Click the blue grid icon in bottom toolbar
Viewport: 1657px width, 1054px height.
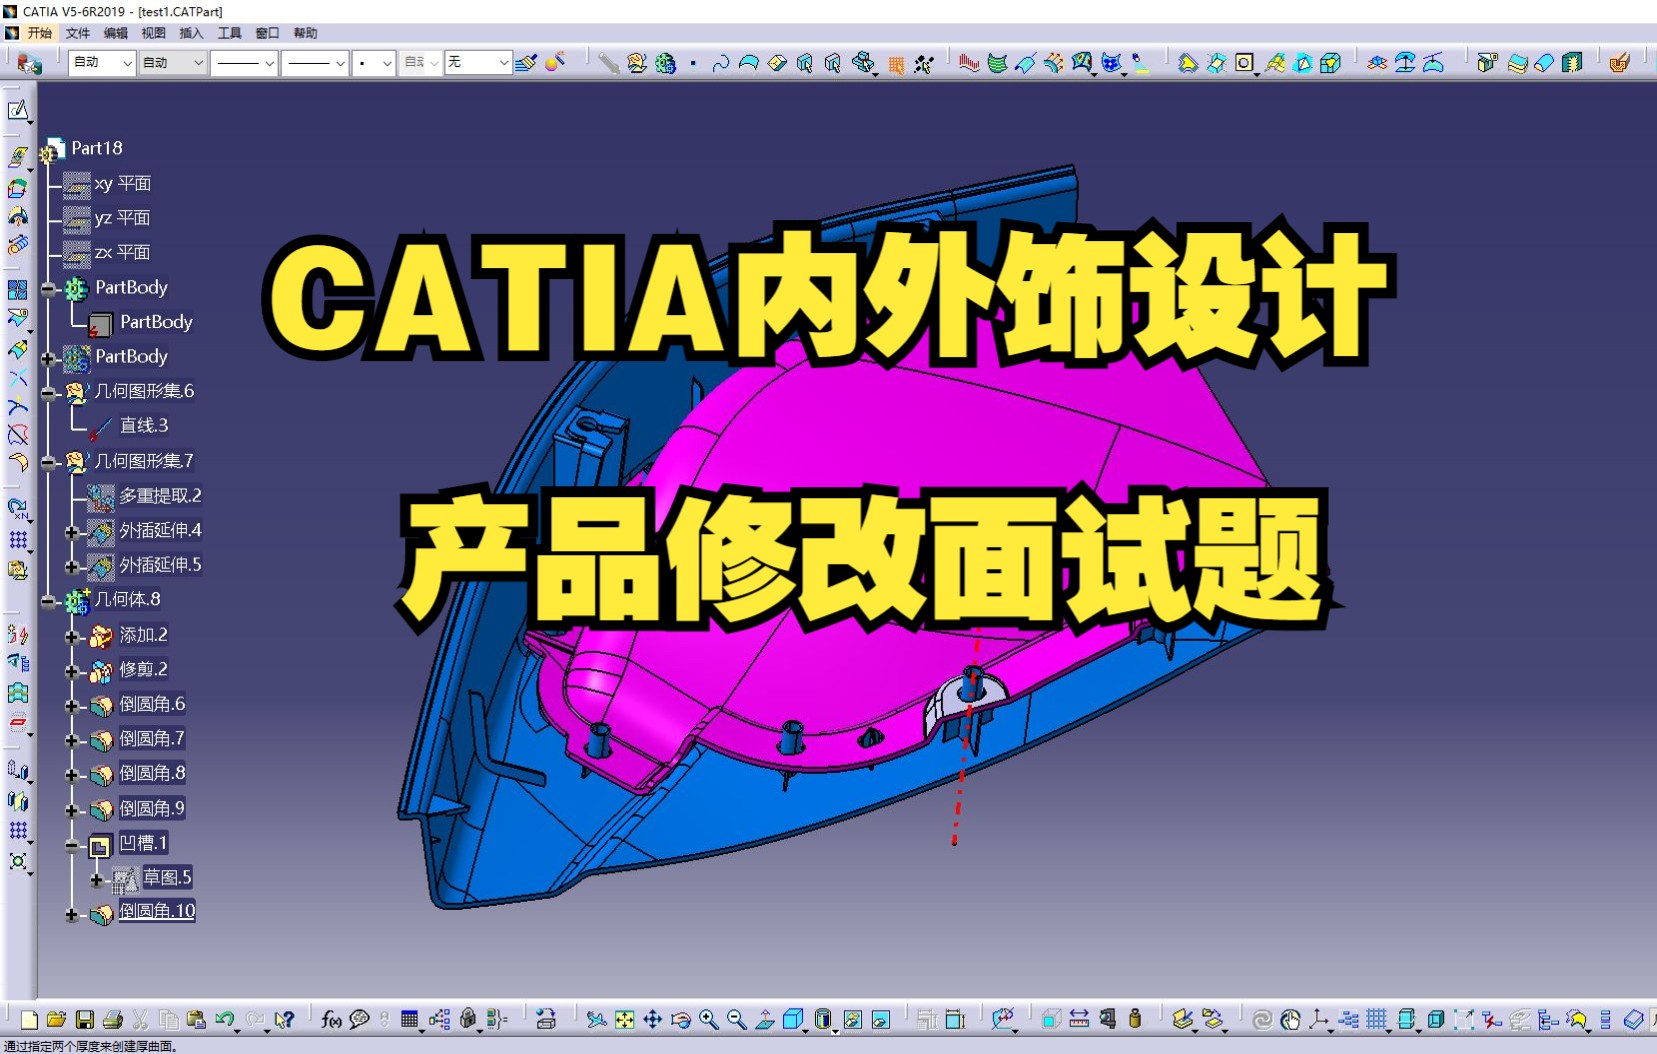[x=1377, y=1020]
